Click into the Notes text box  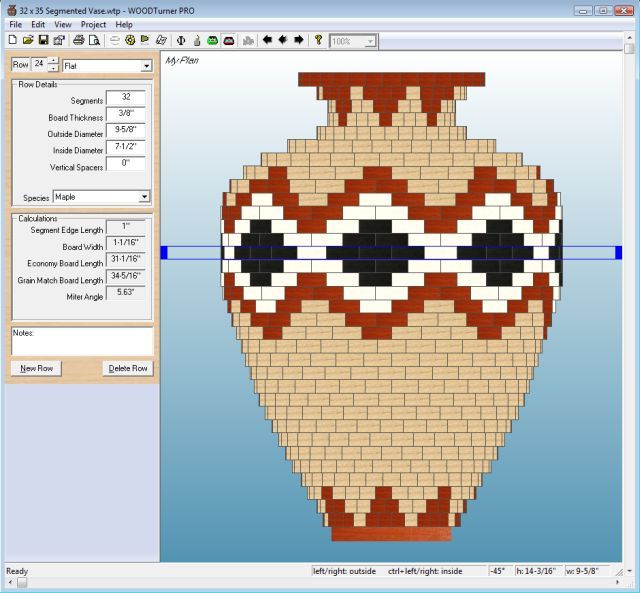pyautogui.click(x=82, y=340)
